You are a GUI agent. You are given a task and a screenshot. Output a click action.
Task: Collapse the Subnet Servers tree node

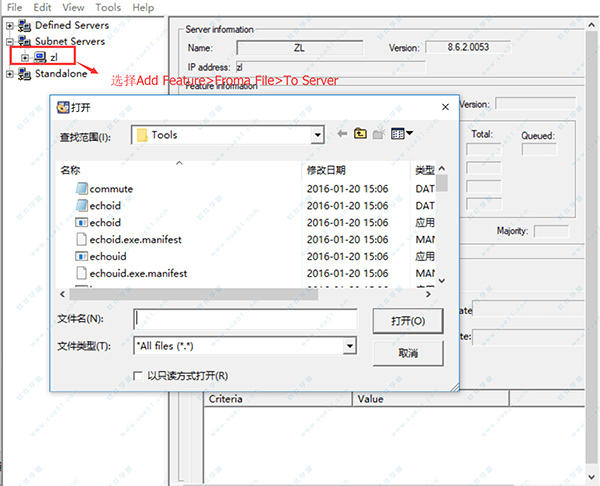click(x=10, y=41)
